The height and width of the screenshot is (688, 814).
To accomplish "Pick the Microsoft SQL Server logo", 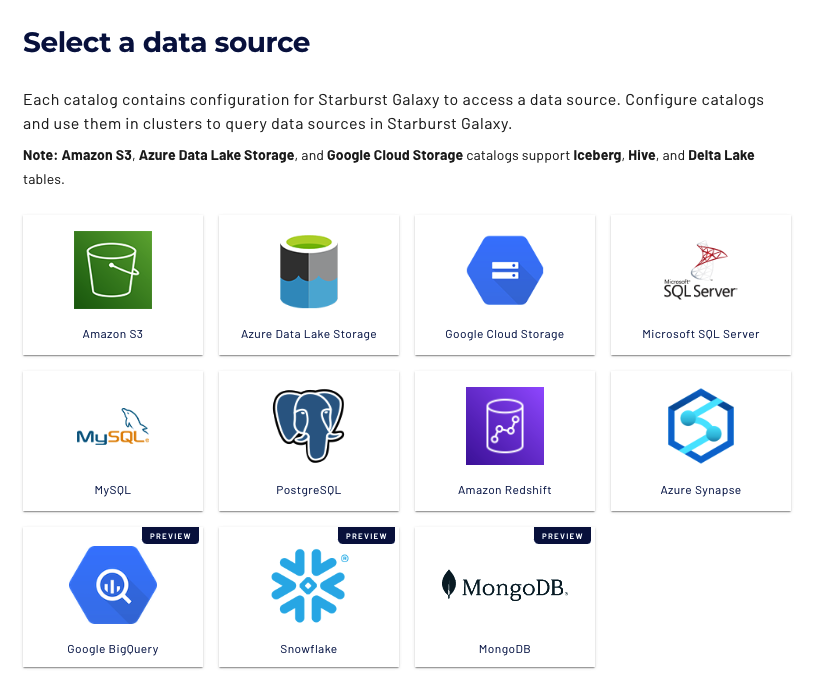I will pos(700,271).
